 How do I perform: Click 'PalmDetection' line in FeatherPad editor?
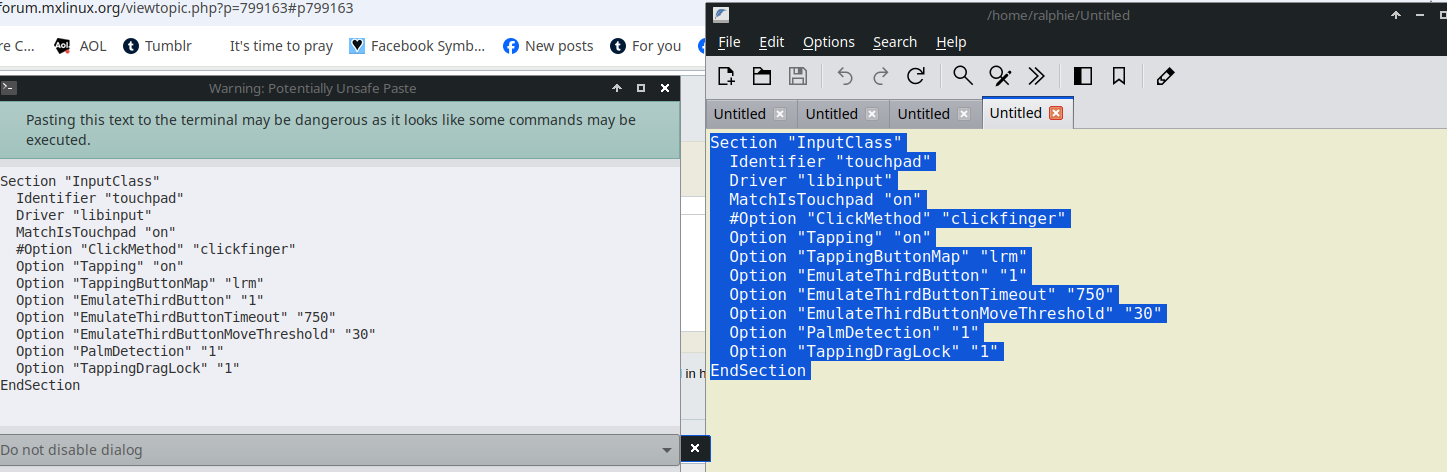point(855,332)
